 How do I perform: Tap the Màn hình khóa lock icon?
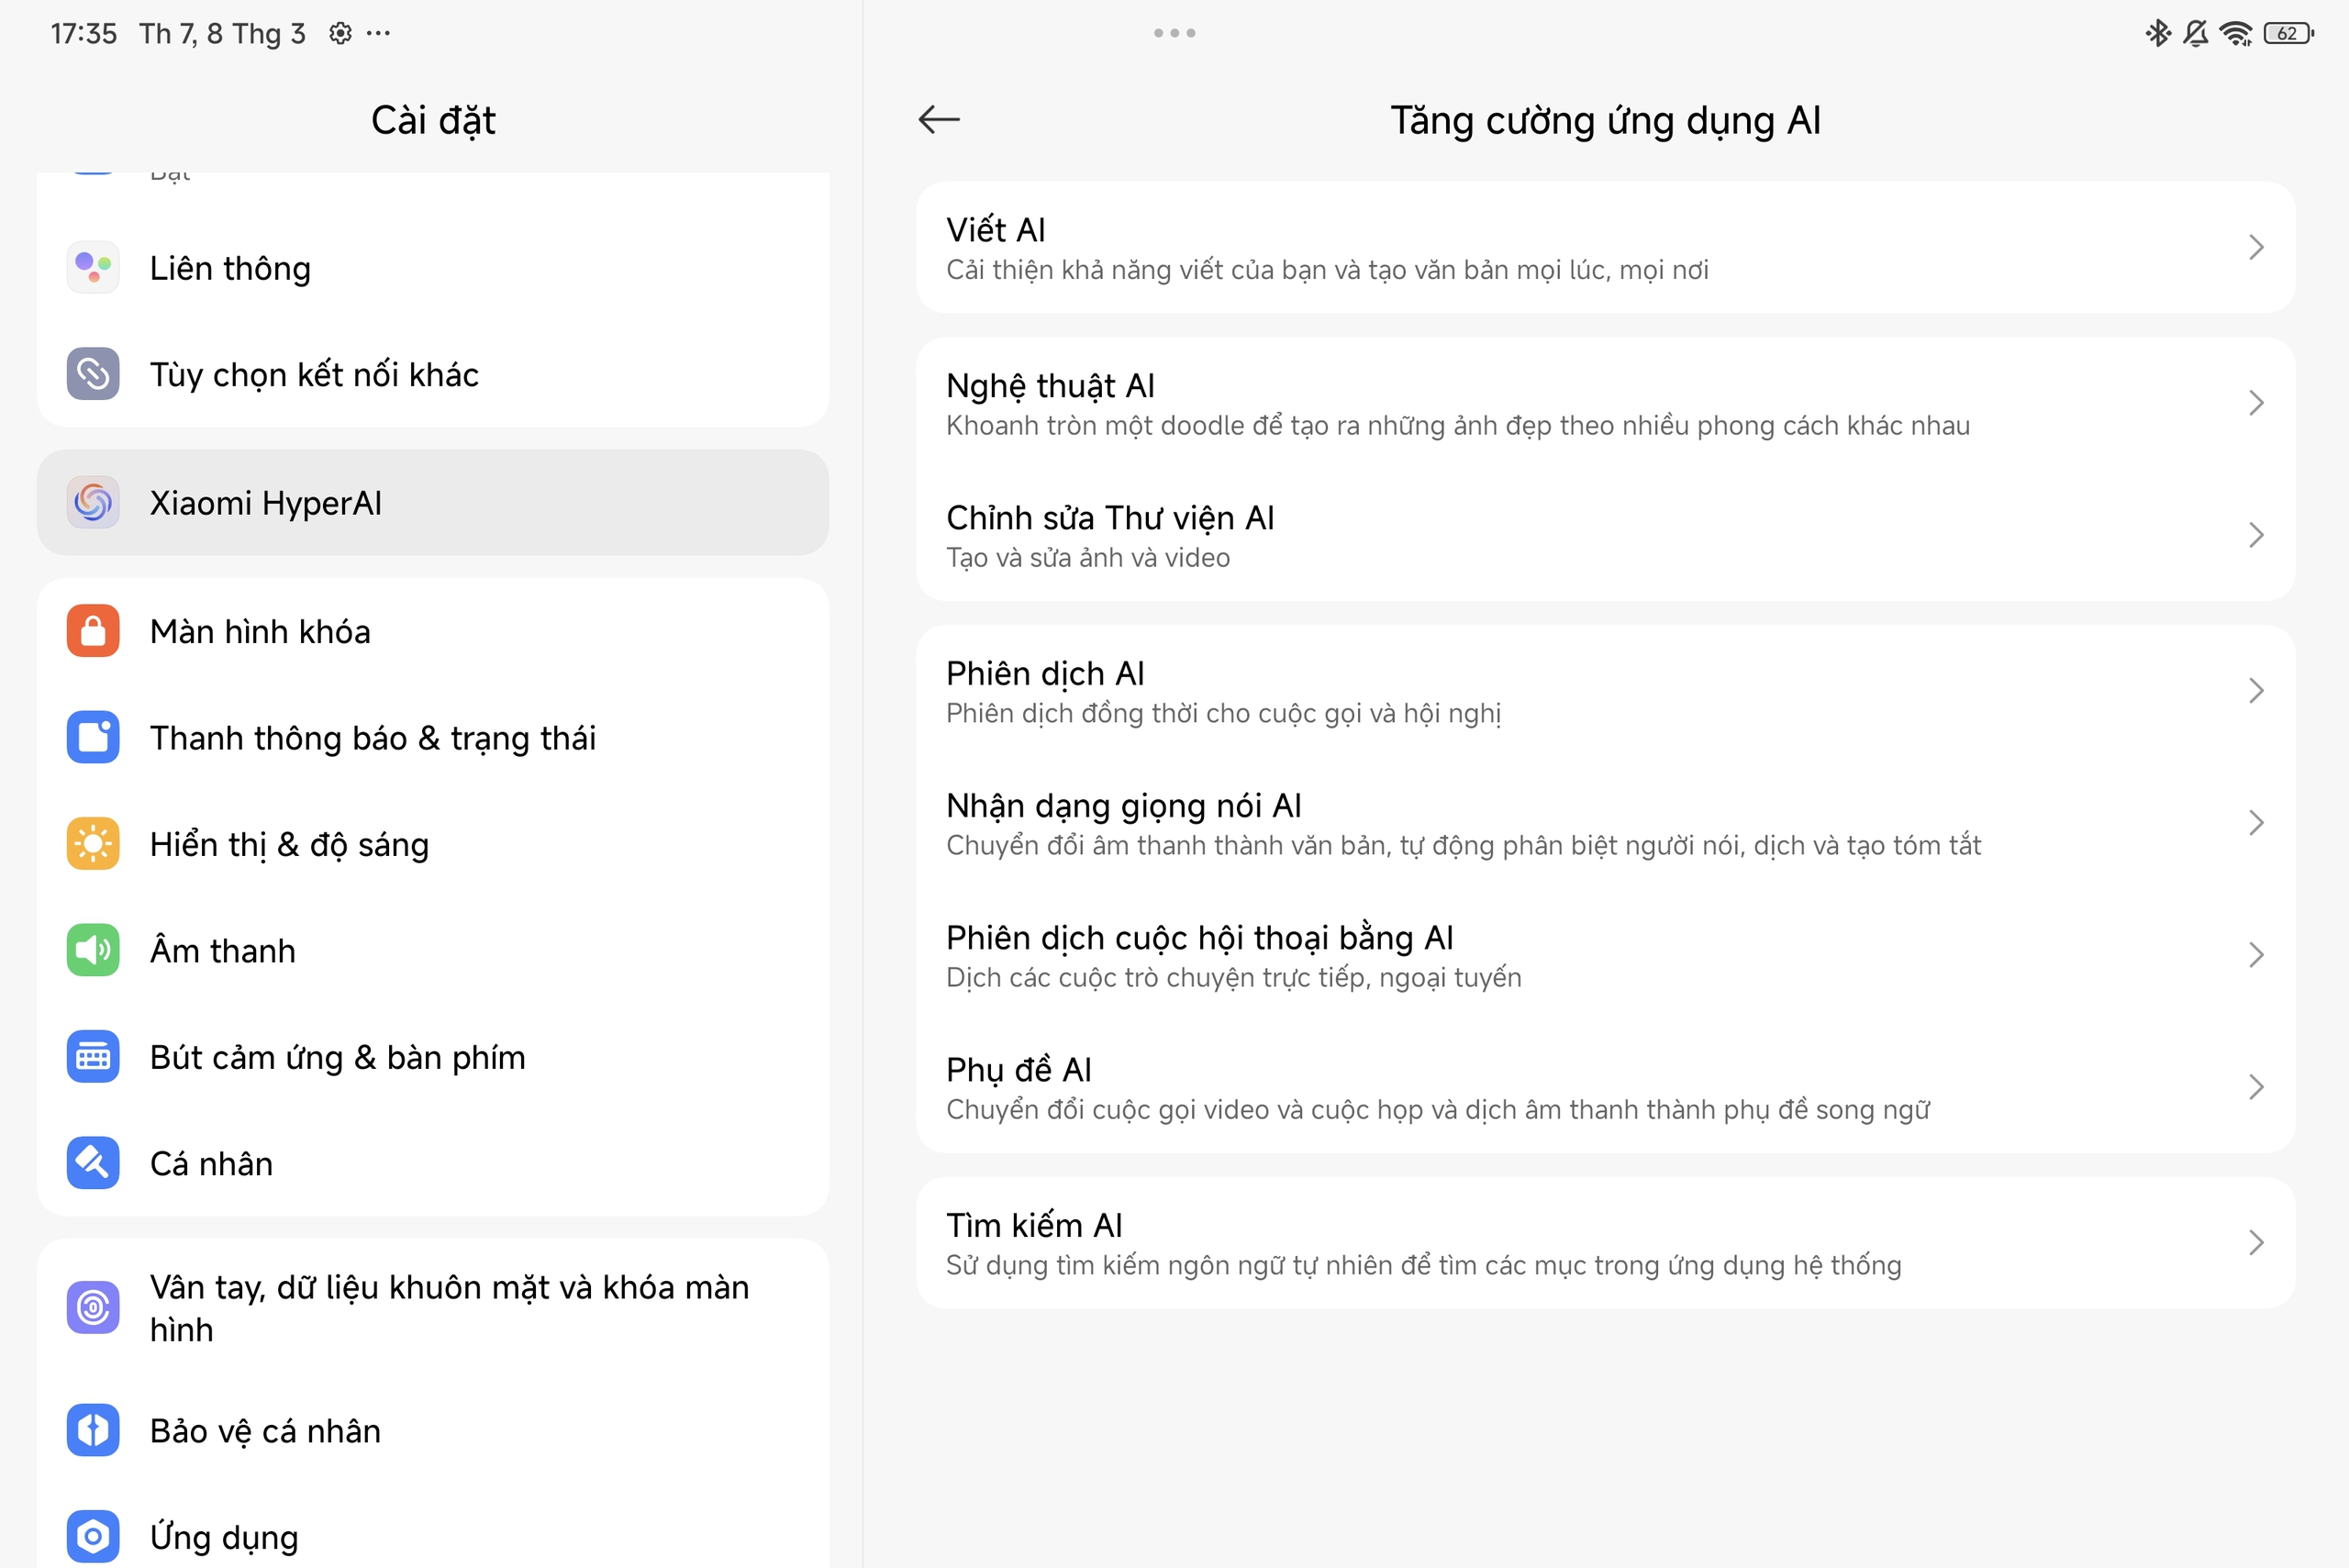pyautogui.click(x=93, y=631)
